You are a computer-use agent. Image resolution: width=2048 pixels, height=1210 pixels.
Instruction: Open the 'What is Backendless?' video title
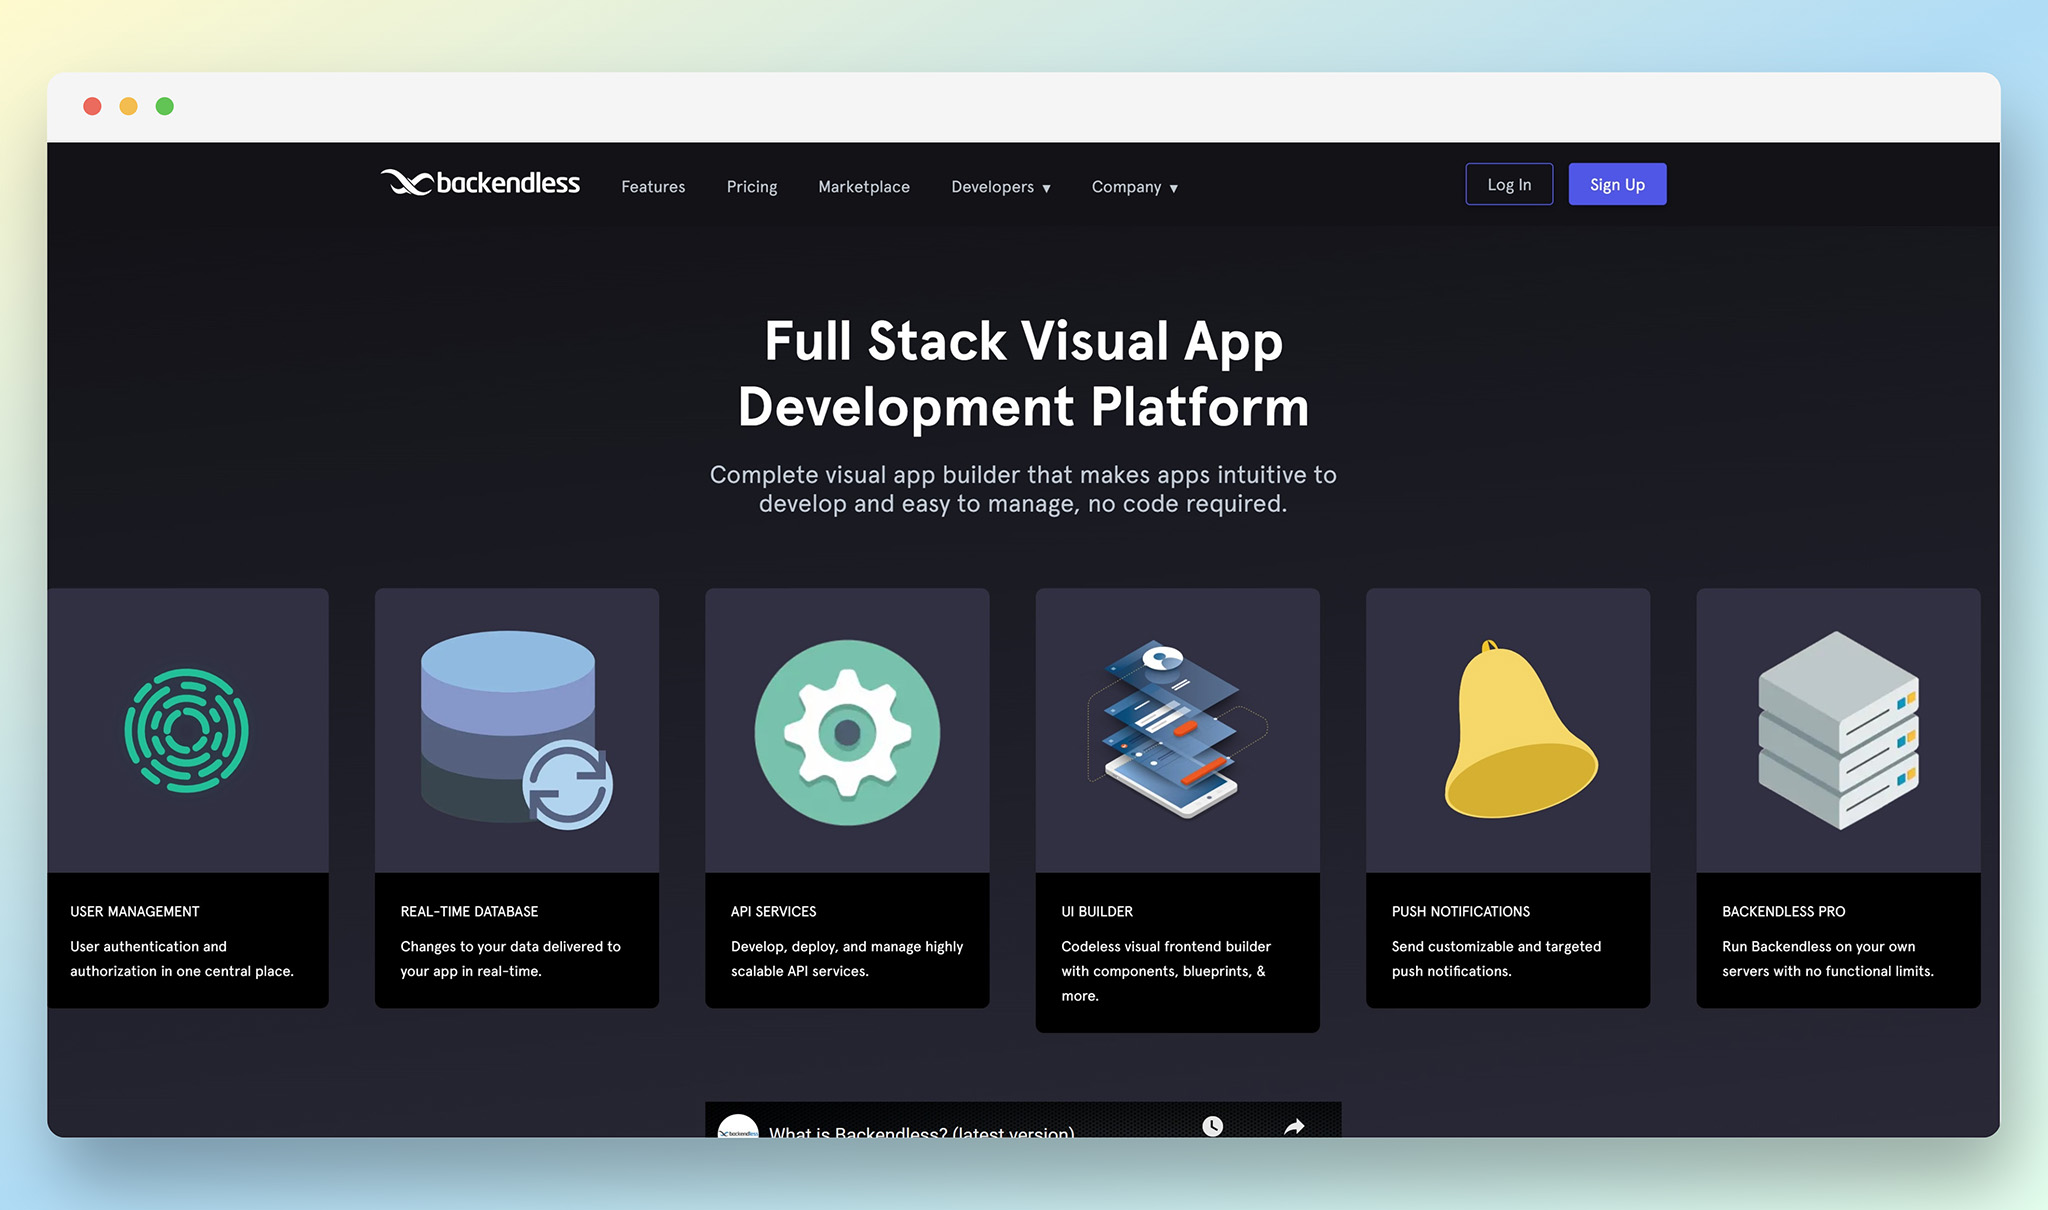pyautogui.click(x=921, y=1132)
